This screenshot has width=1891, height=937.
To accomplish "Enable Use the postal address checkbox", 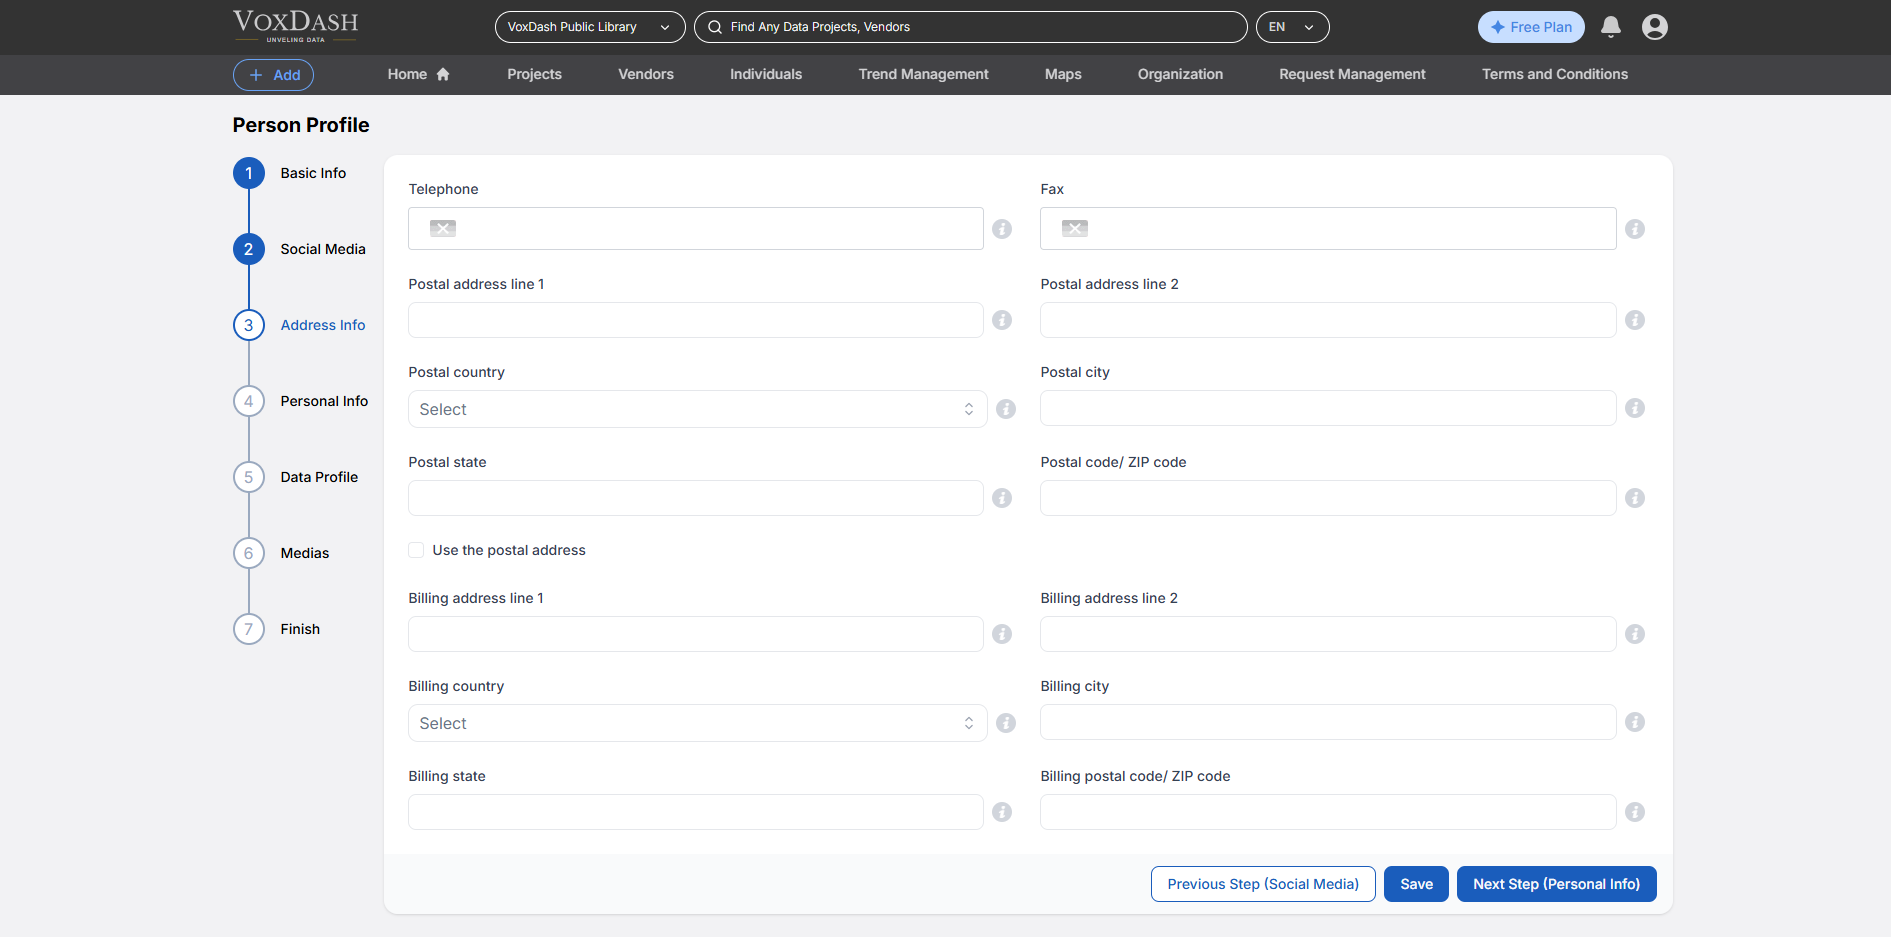I will click(x=416, y=550).
